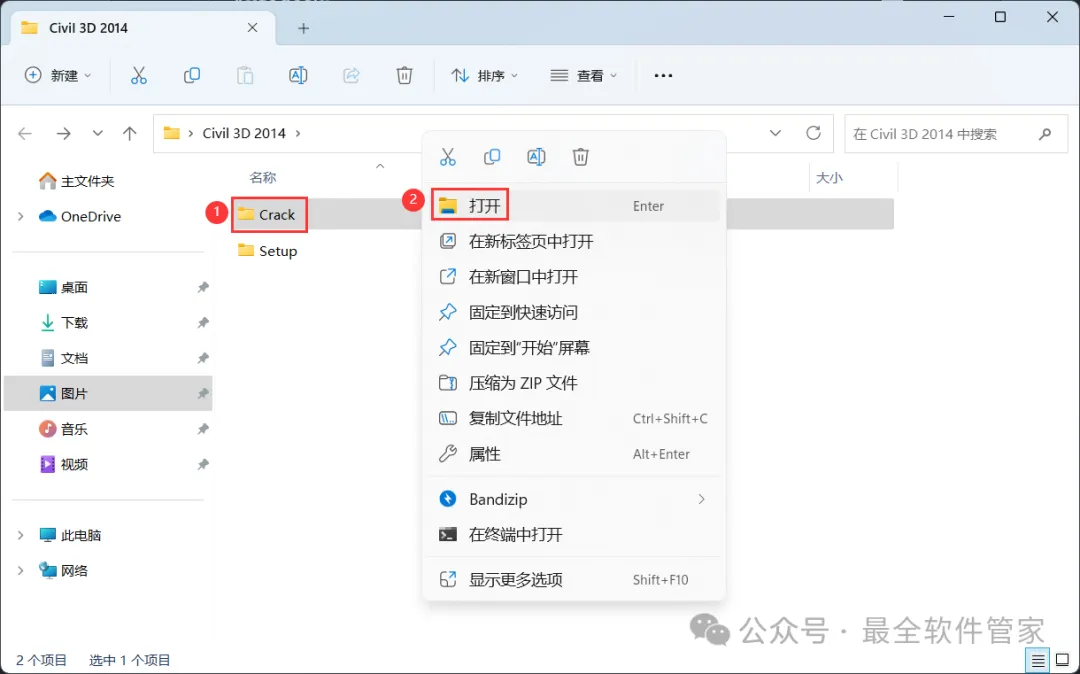Open the See more (three dots) menu
This screenshot has height=674, width=1080.
pyautogui.click(x=663, y=75)
